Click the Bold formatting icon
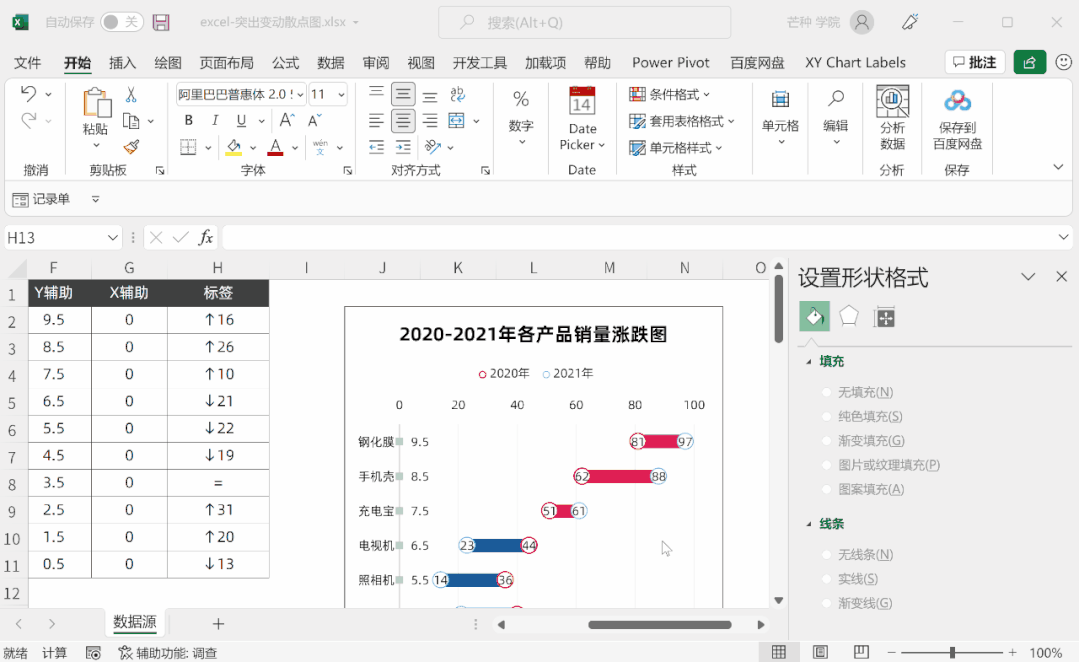The height and width of the screenshot is (662, 1079). tap(188, 121)
